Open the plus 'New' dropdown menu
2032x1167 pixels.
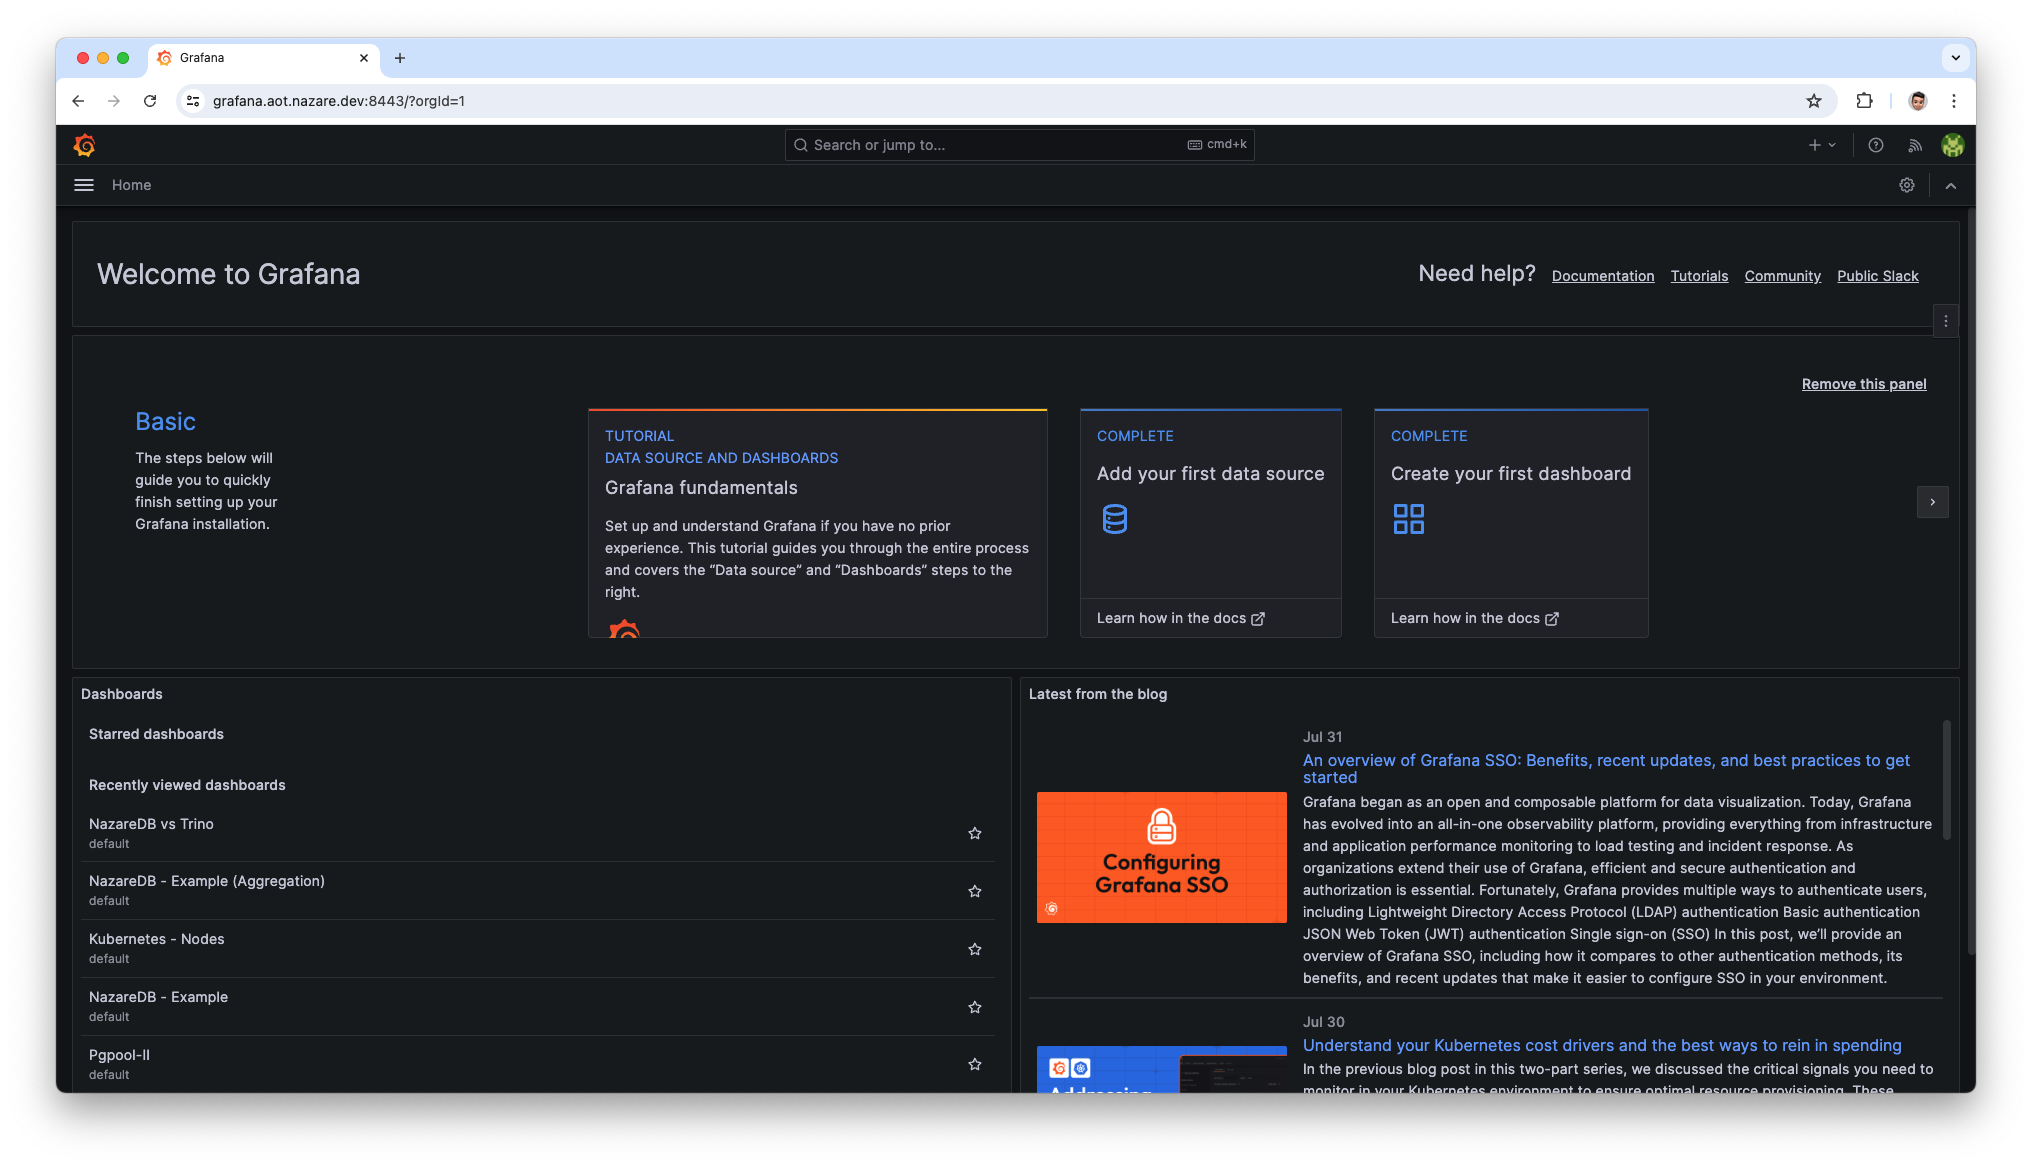coord(1822,145)
